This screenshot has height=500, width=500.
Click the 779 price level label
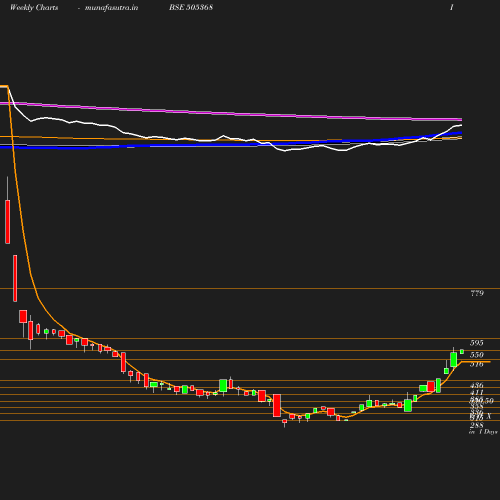tap(477, 293)
